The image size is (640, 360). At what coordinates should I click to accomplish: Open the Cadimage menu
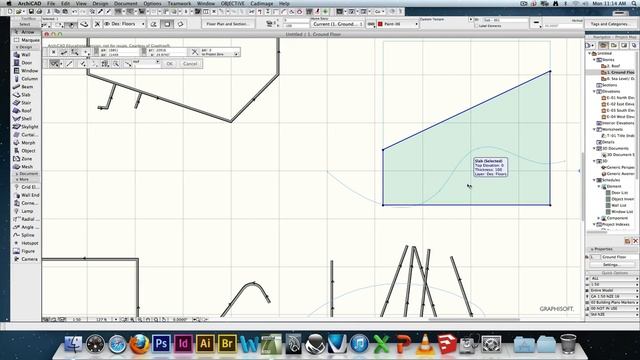(x=262, y=3)
